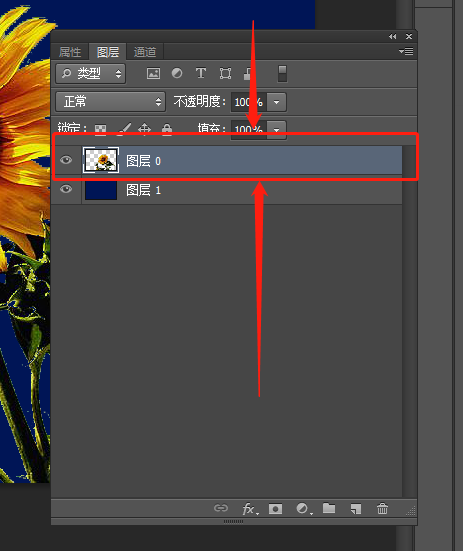Screen dimensions: 463x551
Task: Create a new group folder
Action: pyautogui.click(x=329, y=508)
